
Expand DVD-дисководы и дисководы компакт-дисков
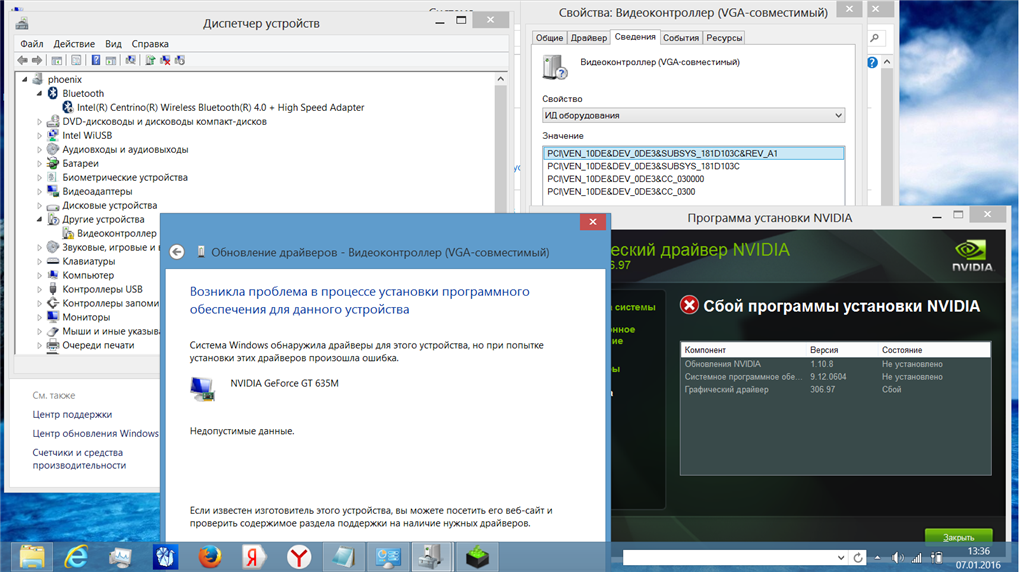39,121
